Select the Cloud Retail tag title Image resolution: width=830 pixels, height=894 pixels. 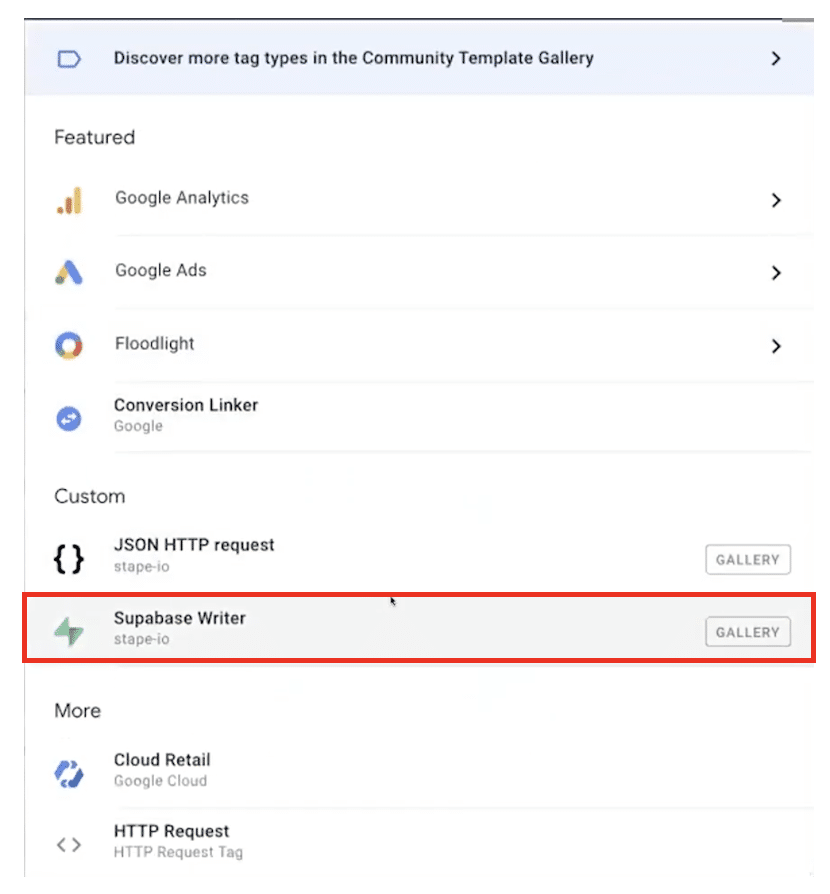(x=162, y=760)
